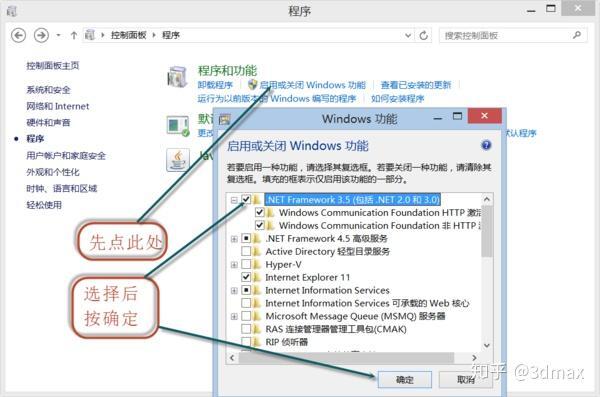The height and width of the screenshot is (397, 600).
Task: Open 外观和个性化 category
Action: coord(53,172)
